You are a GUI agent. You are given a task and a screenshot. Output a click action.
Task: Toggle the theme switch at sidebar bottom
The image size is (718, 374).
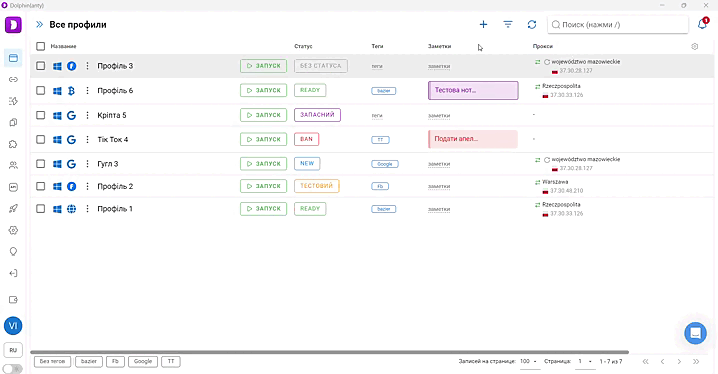tap(12, 369)
